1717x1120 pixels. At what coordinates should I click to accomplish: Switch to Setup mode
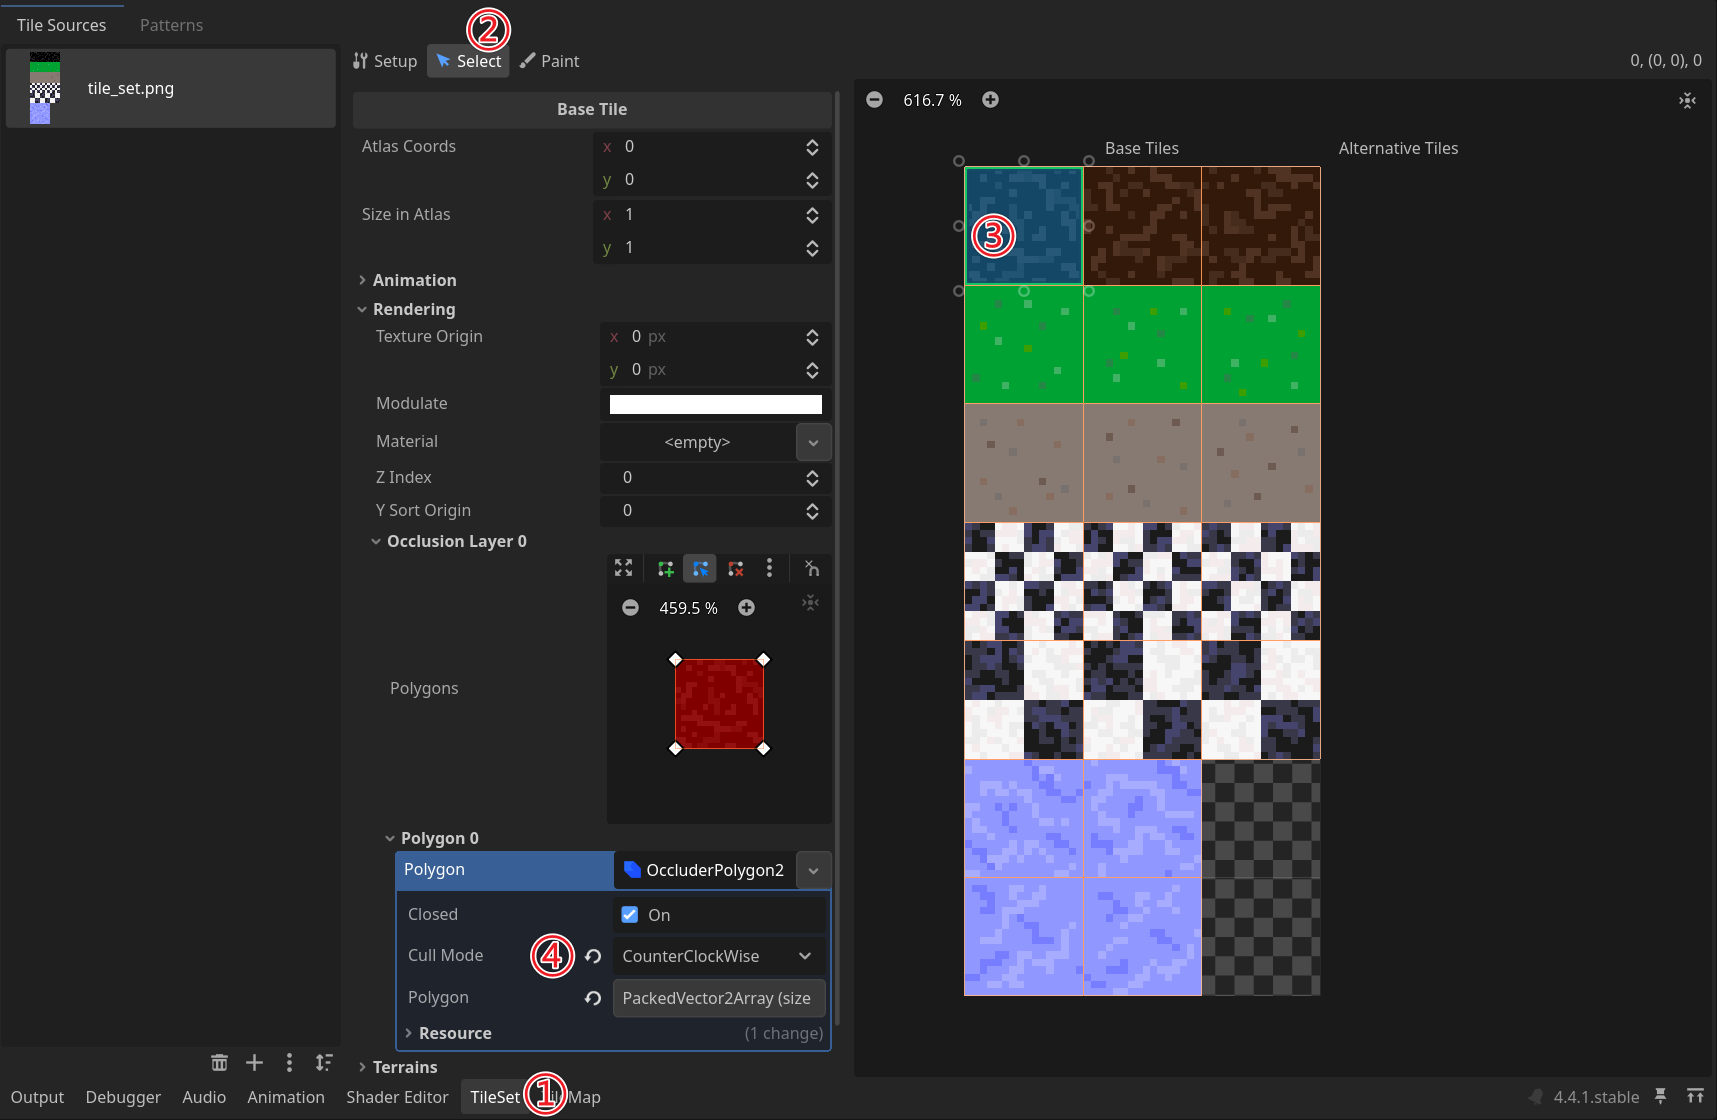[x=385, y=61]
